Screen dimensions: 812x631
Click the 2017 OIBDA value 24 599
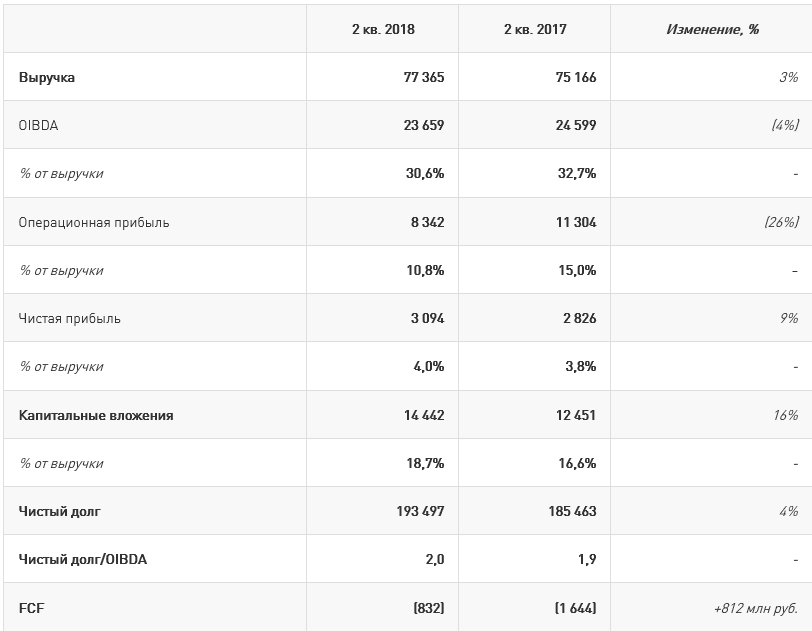pyautogui.click(x=575, y=125)
